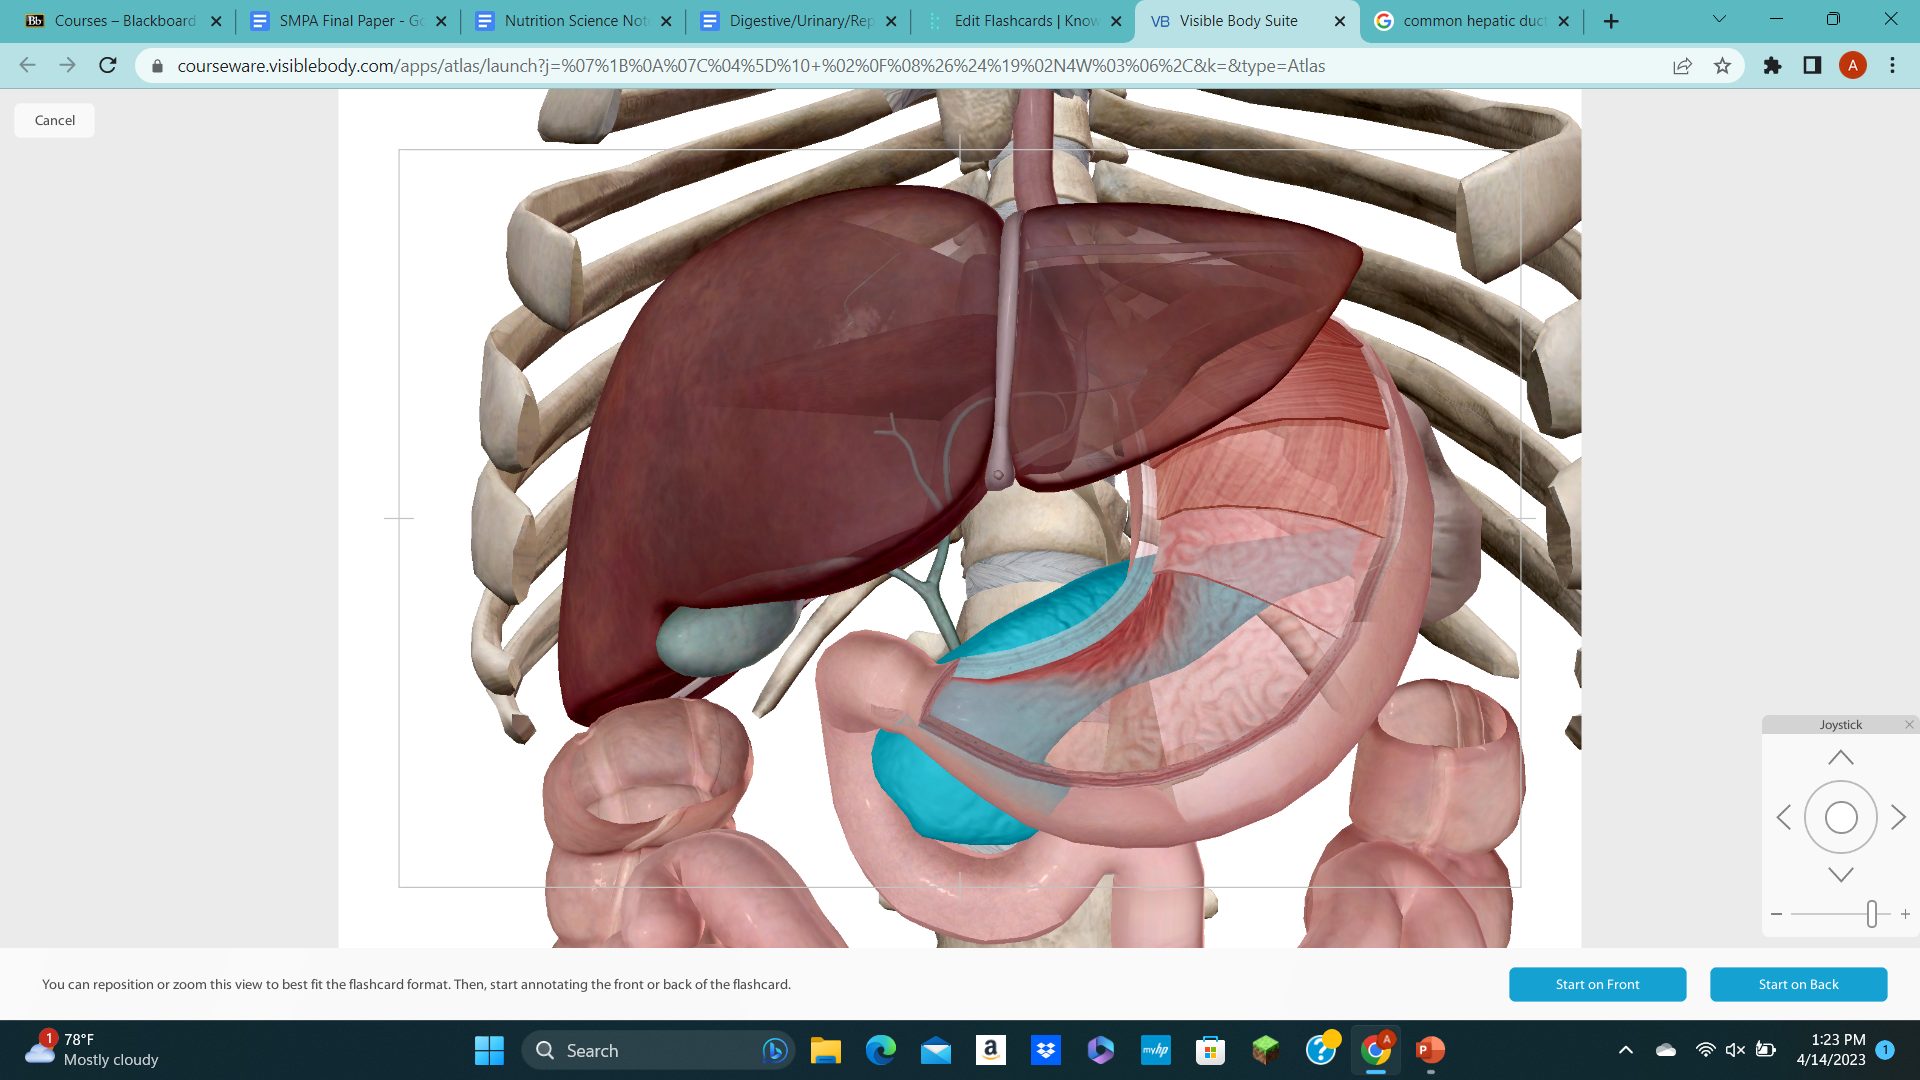
Task: Zoom out with the minus icon
Action: (x=1776, y=913)
